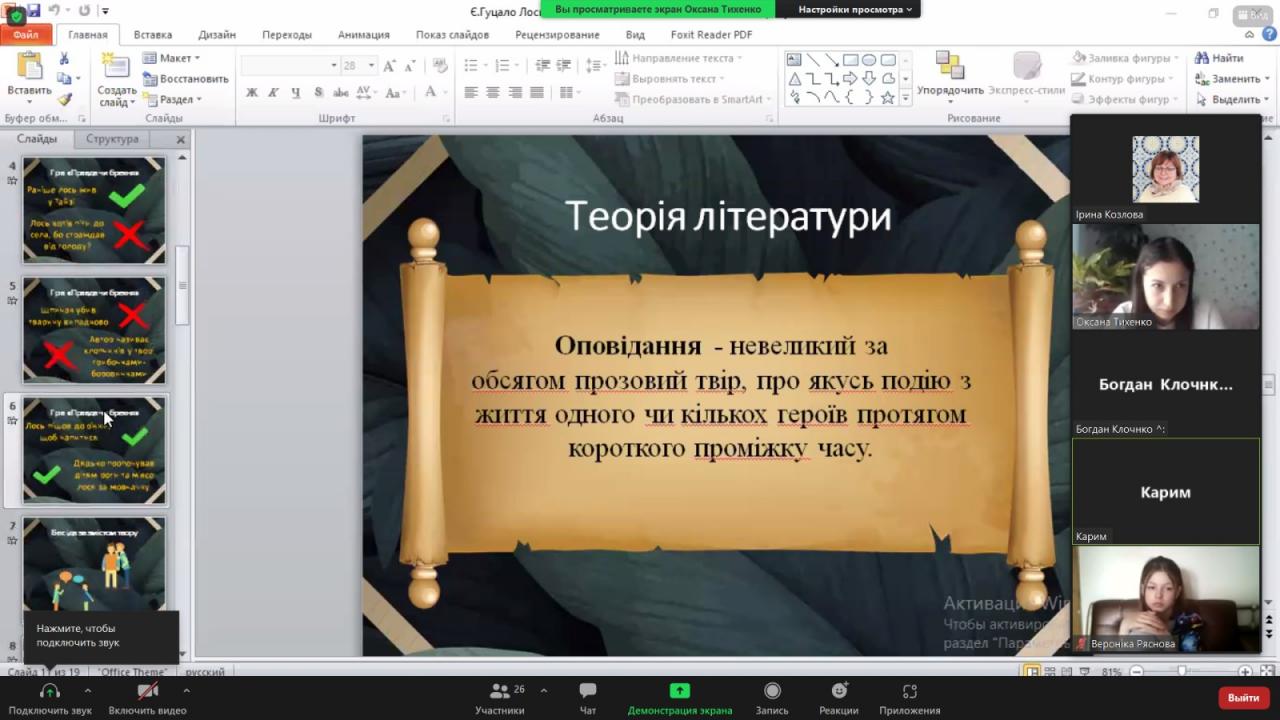Click the Paste (Вставить) clipboard icon
This screenshot has height=720, width=1280.
pyautogui.click(x=30, y=68)
